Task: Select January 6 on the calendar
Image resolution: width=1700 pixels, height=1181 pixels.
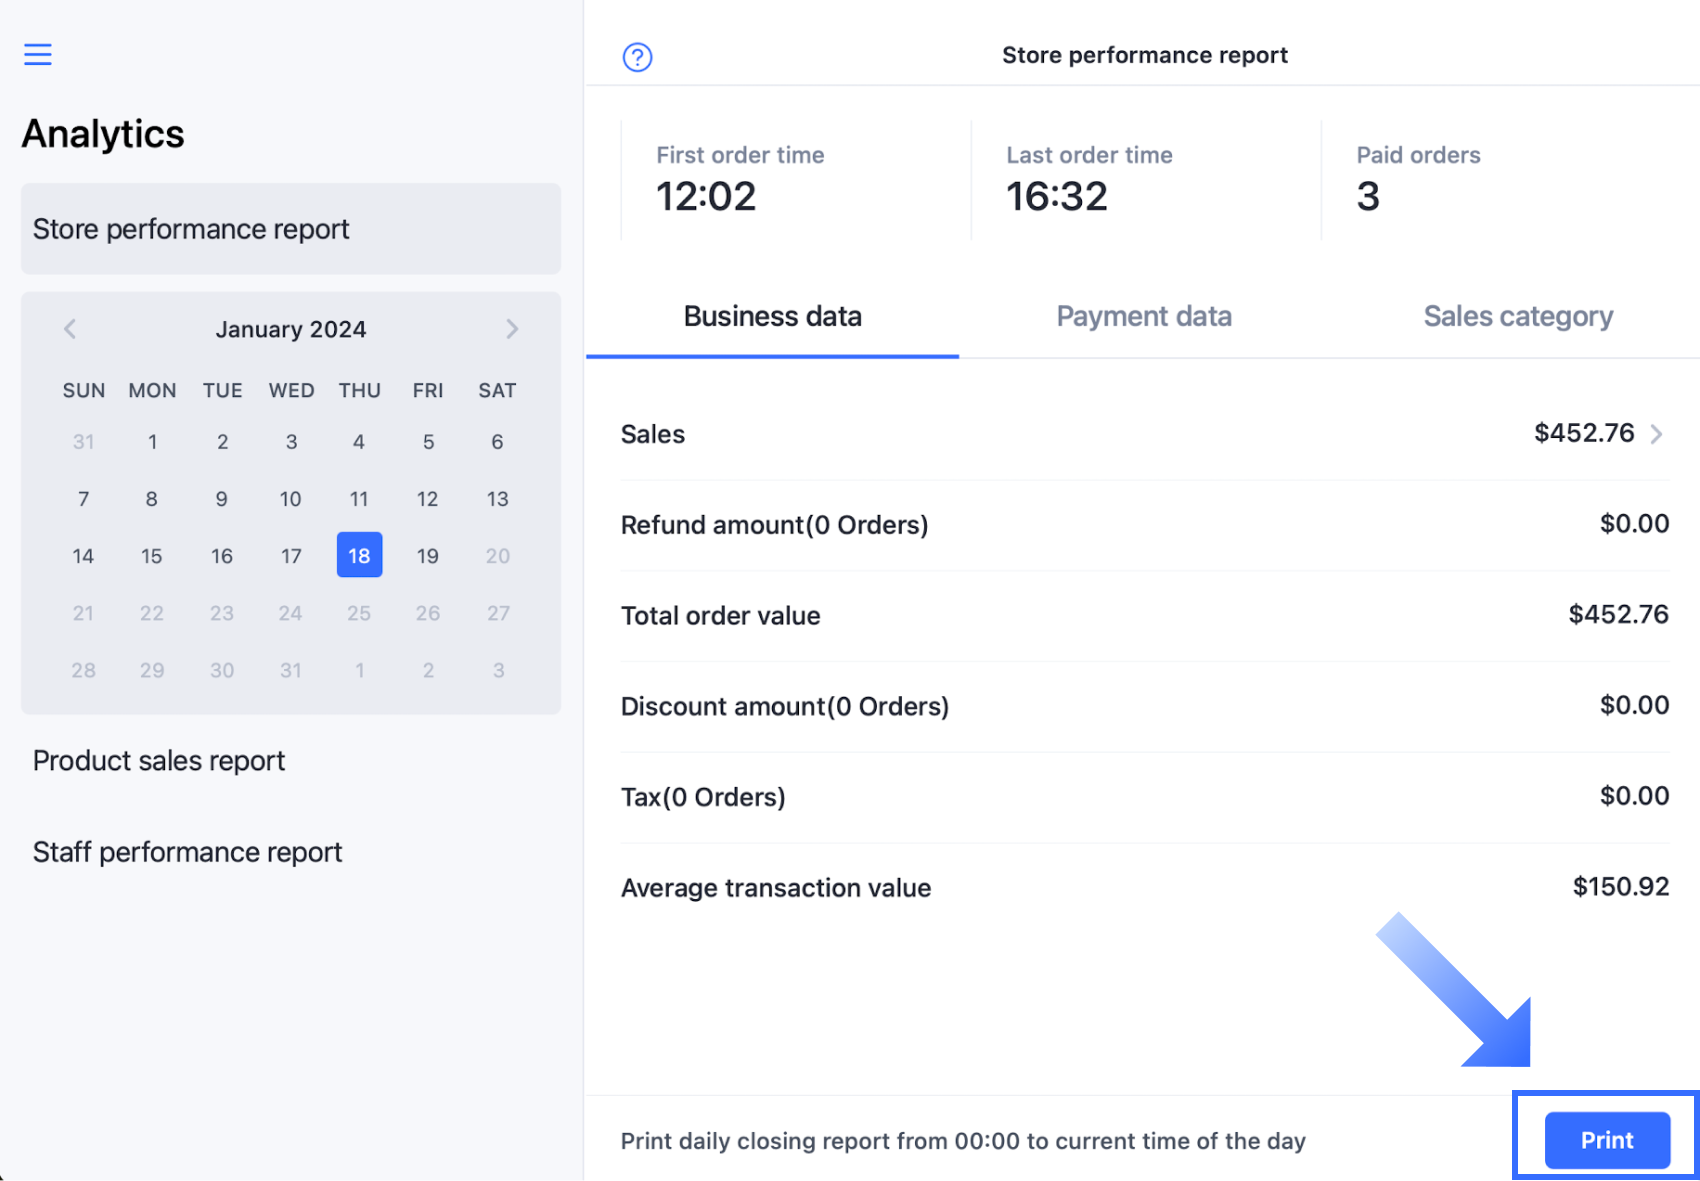Action: click(x=497, y=442)
